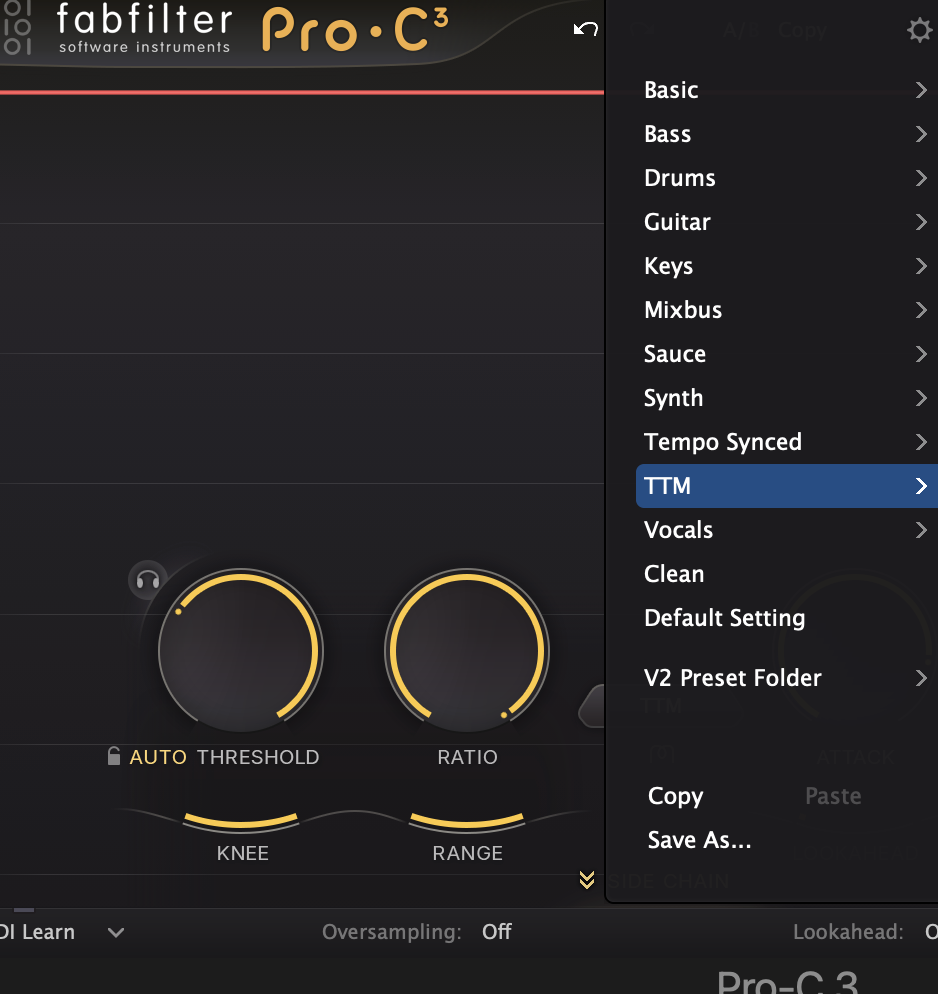The height and width of the screenshot is (994, 938).
Task: Click the MIDI Learn button
Action: (x=37, y=933)
